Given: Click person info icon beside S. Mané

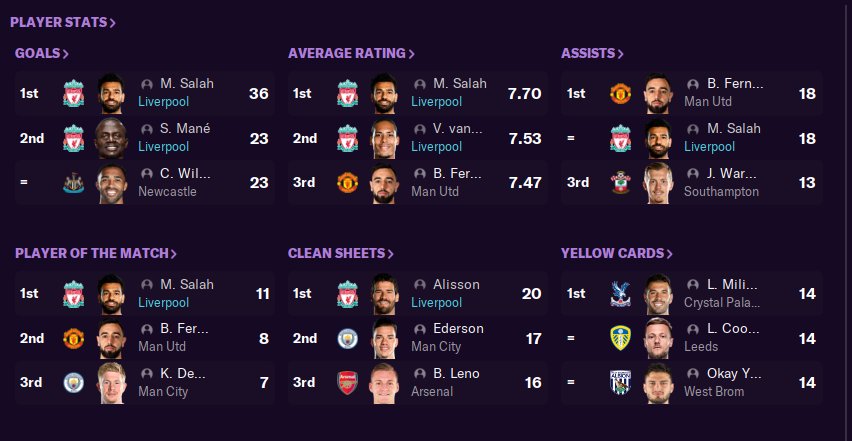Looking at the screenshot, I should [147, 130].
